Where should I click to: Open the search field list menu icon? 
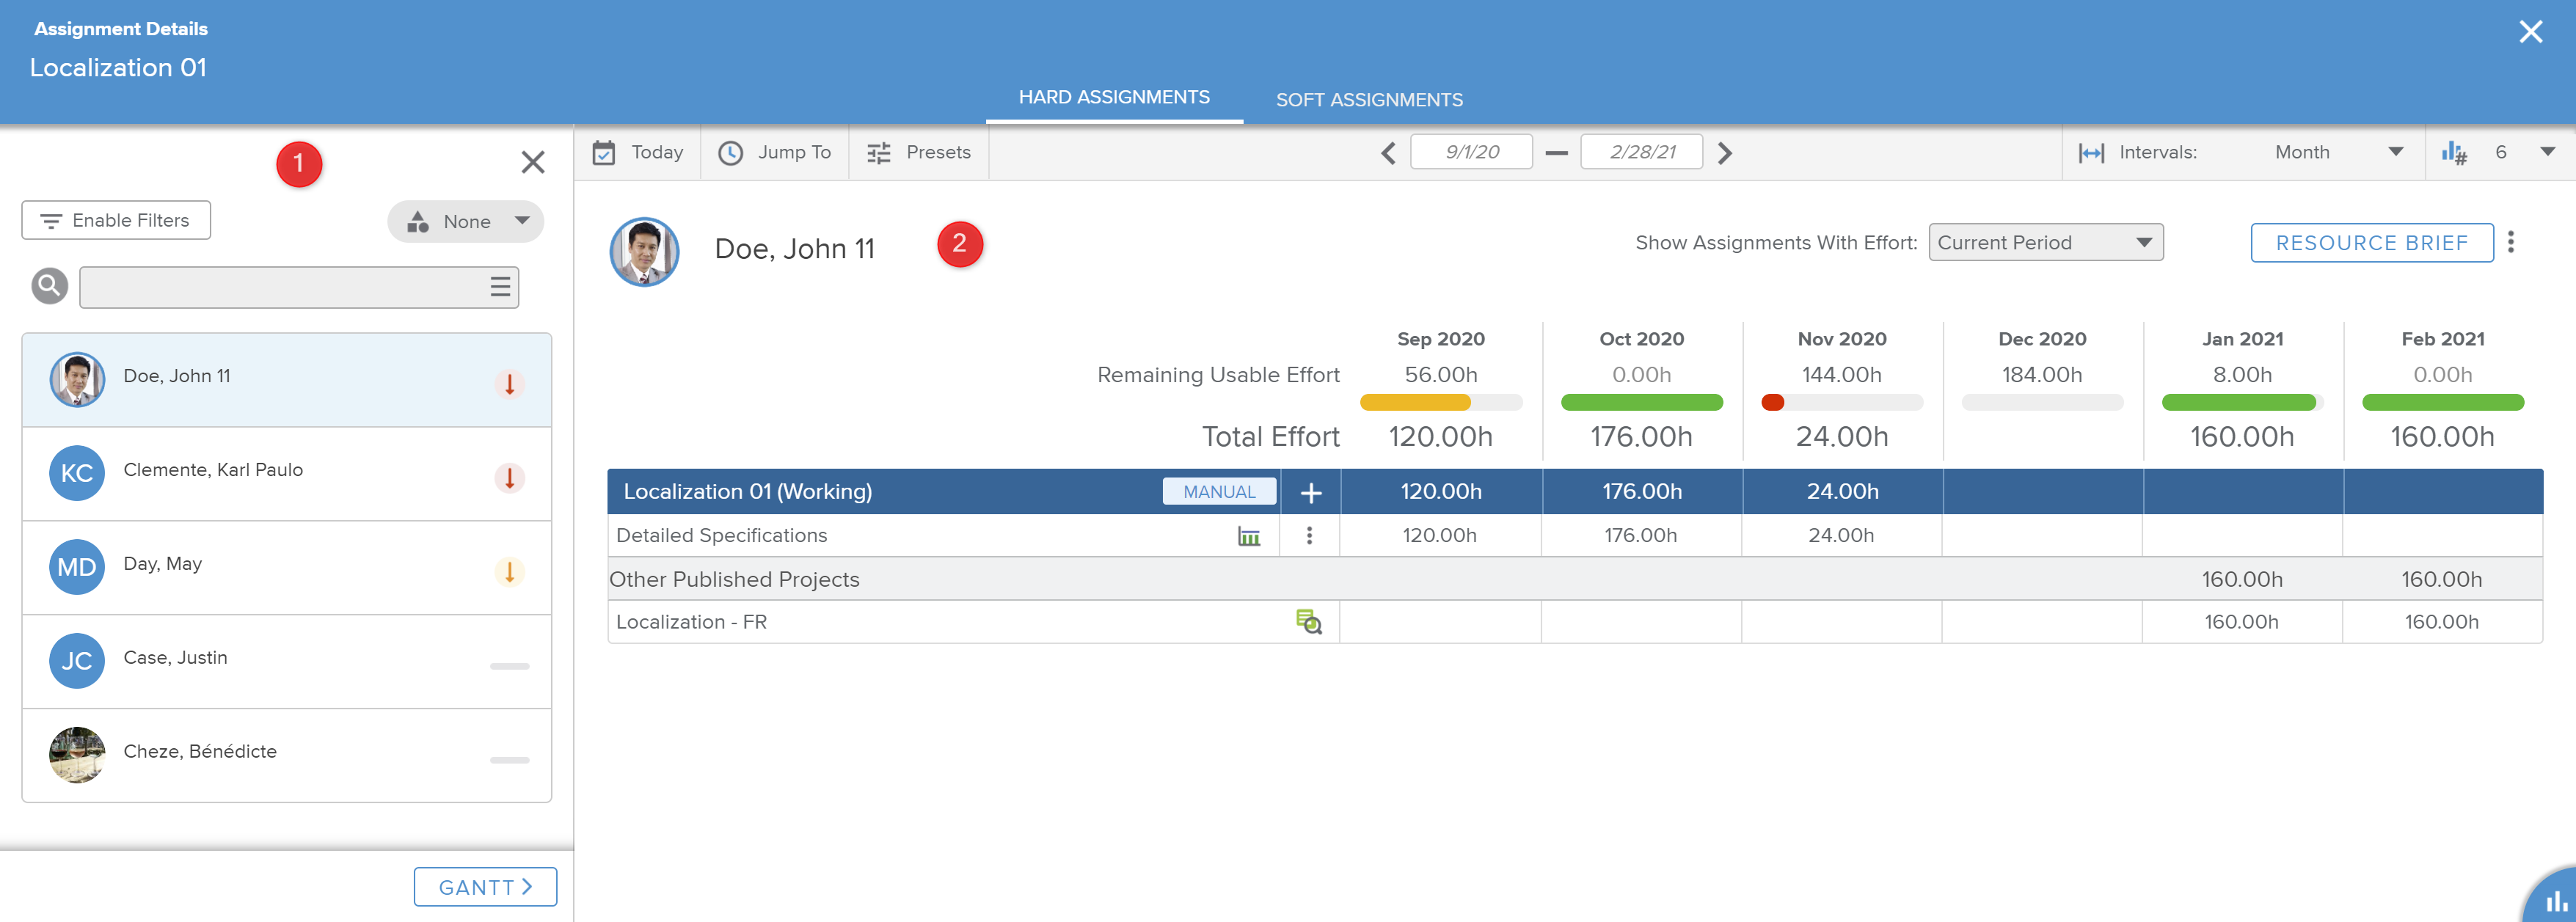(500, 288)
